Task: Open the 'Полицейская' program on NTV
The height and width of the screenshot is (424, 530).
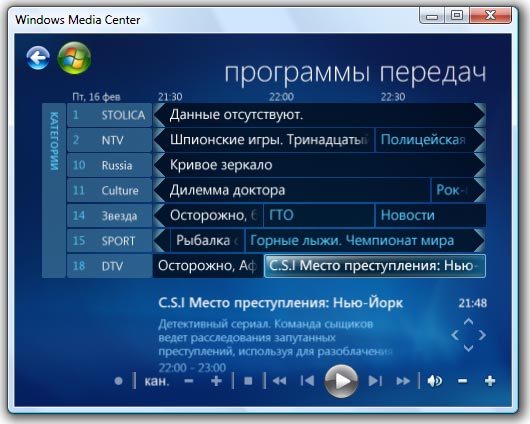Action: [430, 140]
